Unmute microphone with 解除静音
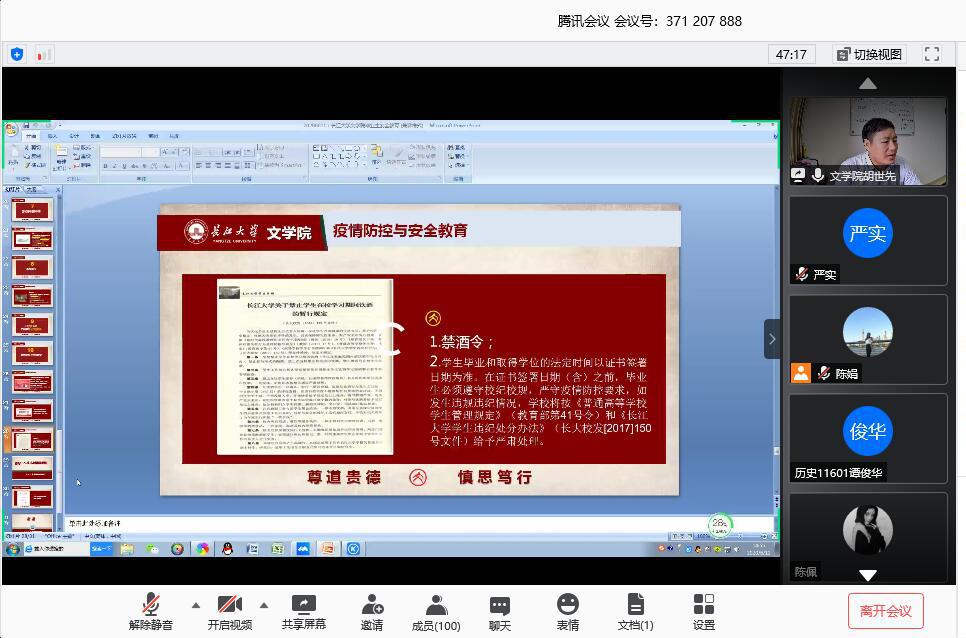The width and height of the screenshot is (966, 638). tap(150, 611)
